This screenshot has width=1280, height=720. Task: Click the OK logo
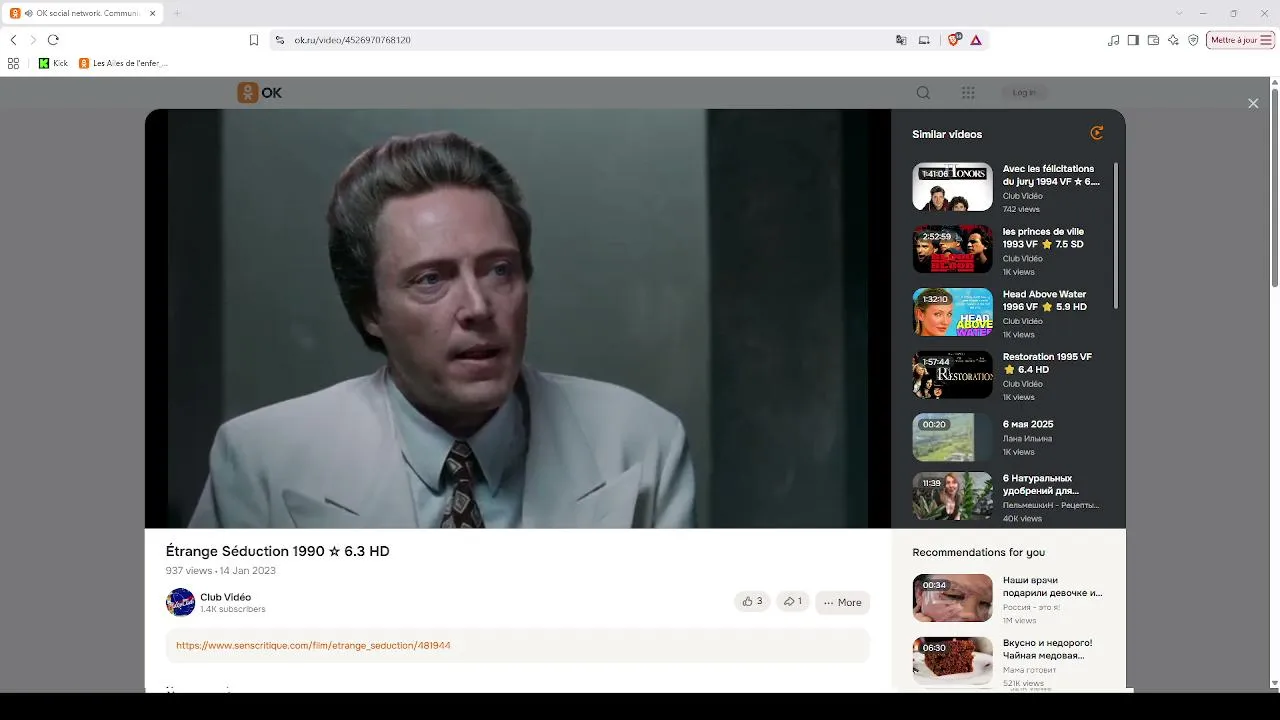pyautogui.click(x=259, y=93)
